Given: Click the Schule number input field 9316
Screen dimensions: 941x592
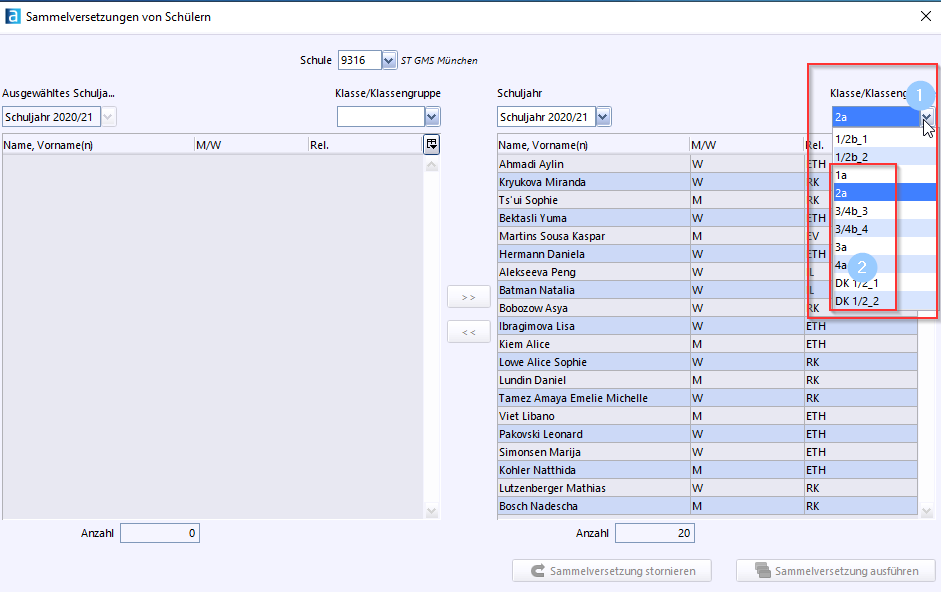Looking at the screenshot, I should point(359,60).
